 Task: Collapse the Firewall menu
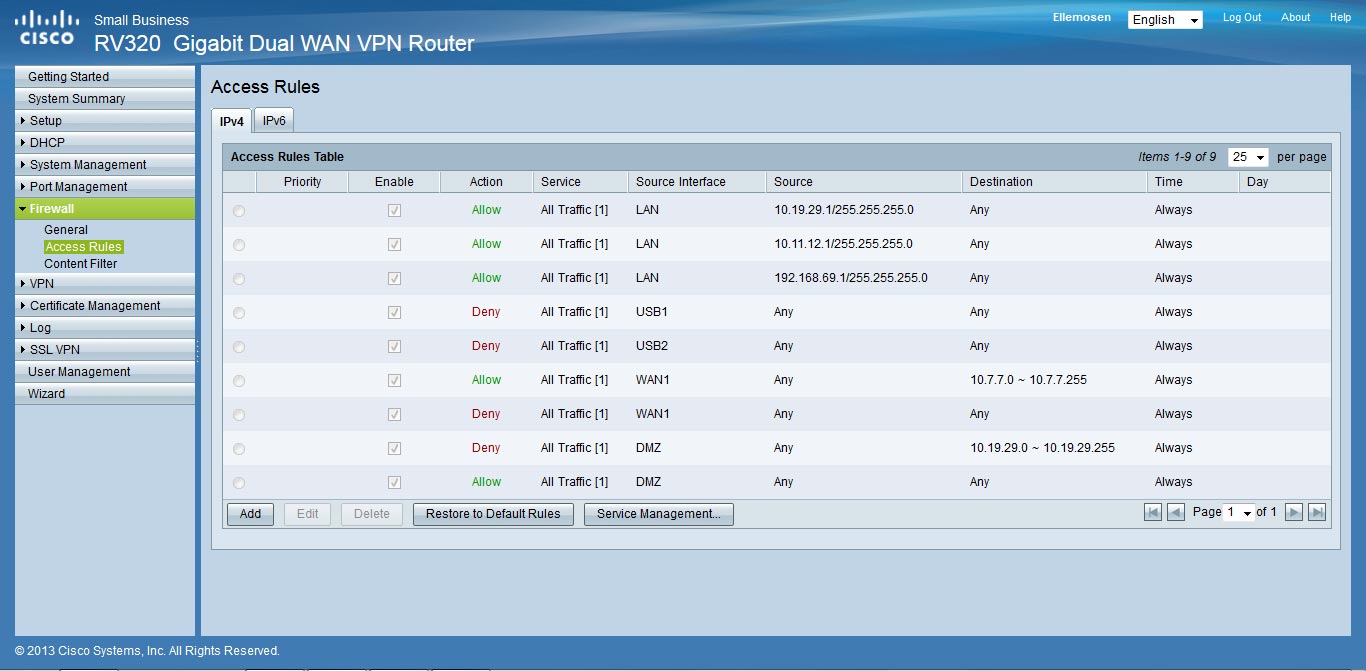[x=105, y=208]
